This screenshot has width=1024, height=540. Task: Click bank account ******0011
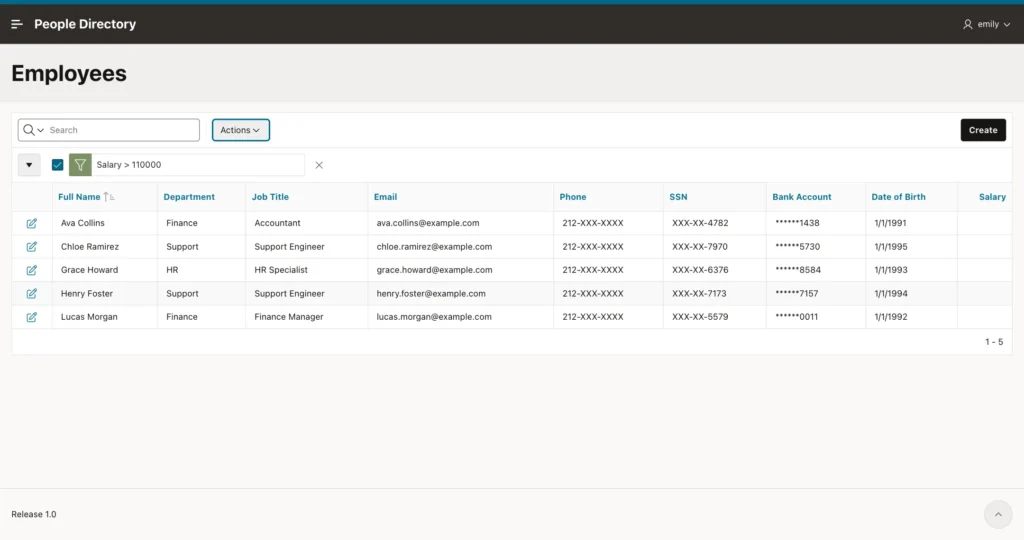coord(796,317)
